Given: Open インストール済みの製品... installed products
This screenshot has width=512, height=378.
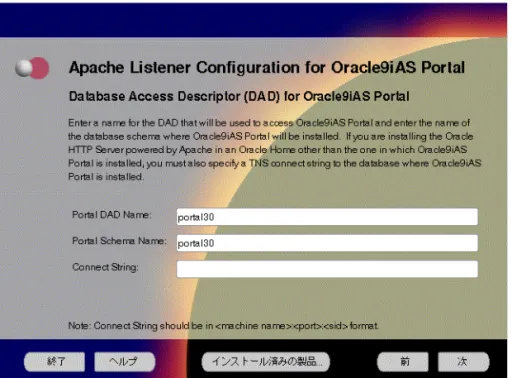Looking at the screenshot, I should click(266, 361).
